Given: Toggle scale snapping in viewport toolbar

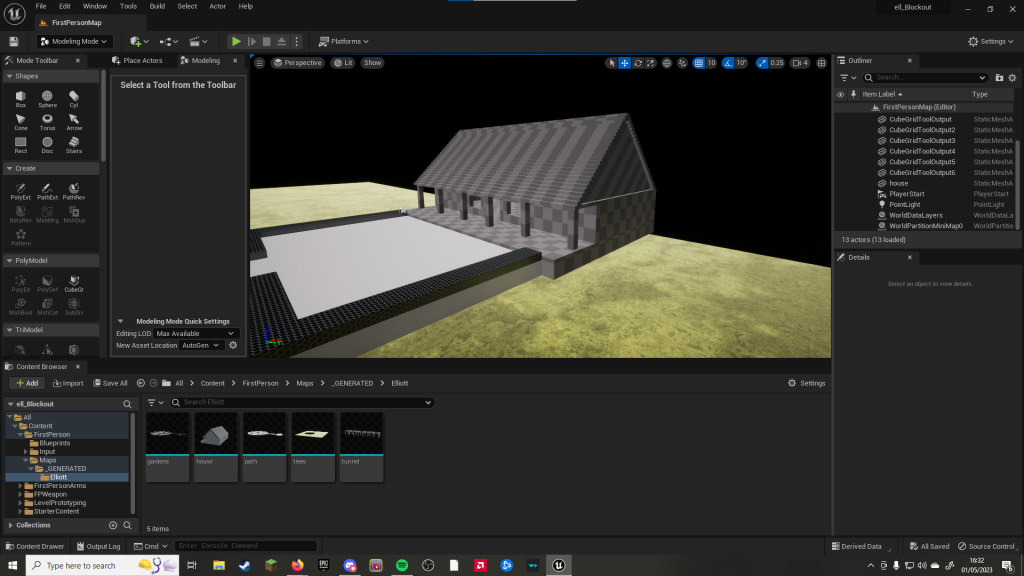Looking at the screenshot, I should coord(763,63).
